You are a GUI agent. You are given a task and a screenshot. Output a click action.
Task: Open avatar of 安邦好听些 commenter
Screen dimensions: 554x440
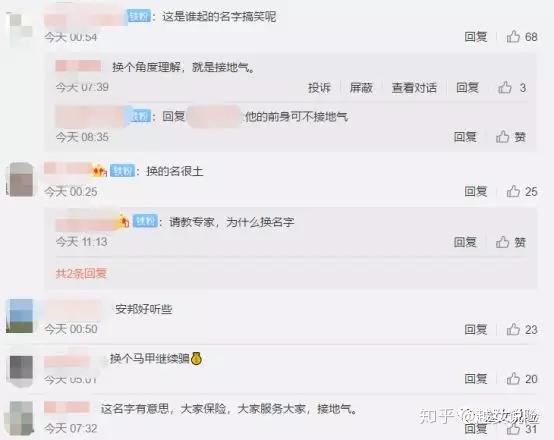[x=20, y=316]
